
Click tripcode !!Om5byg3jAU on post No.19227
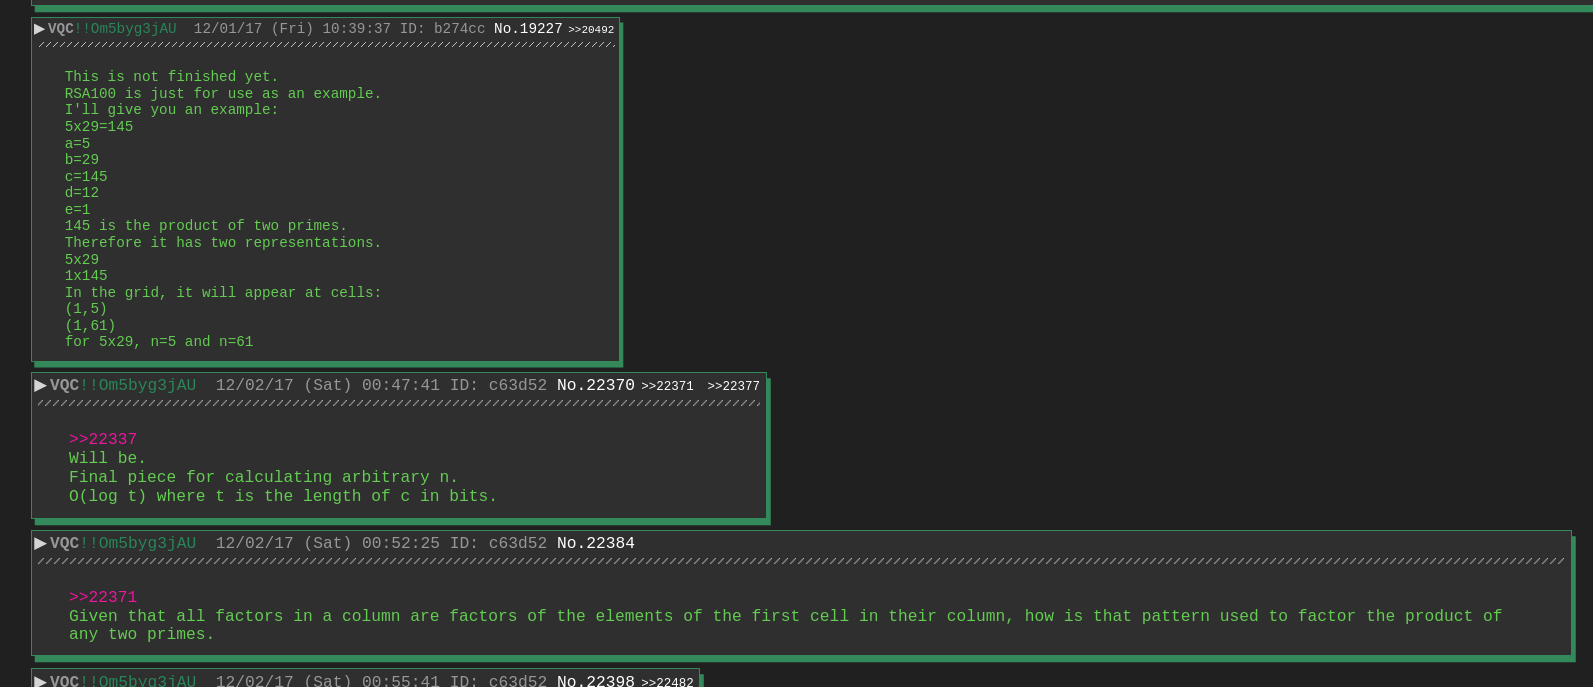125,29
